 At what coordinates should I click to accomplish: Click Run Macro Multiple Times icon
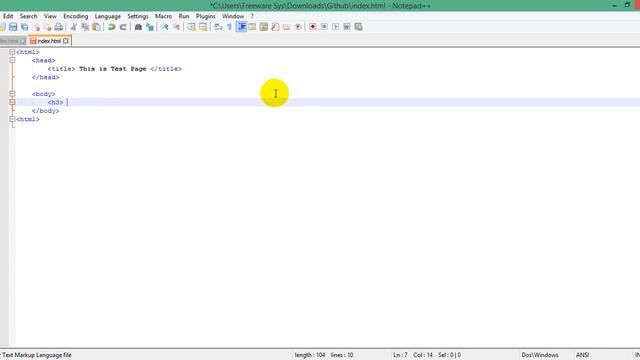347,27
